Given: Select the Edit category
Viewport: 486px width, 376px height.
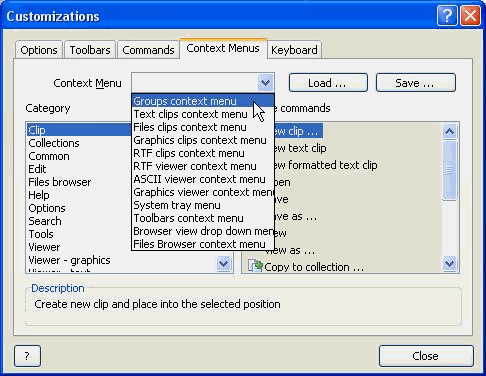Looking at the screenshot, I should [x=79, y=169].
